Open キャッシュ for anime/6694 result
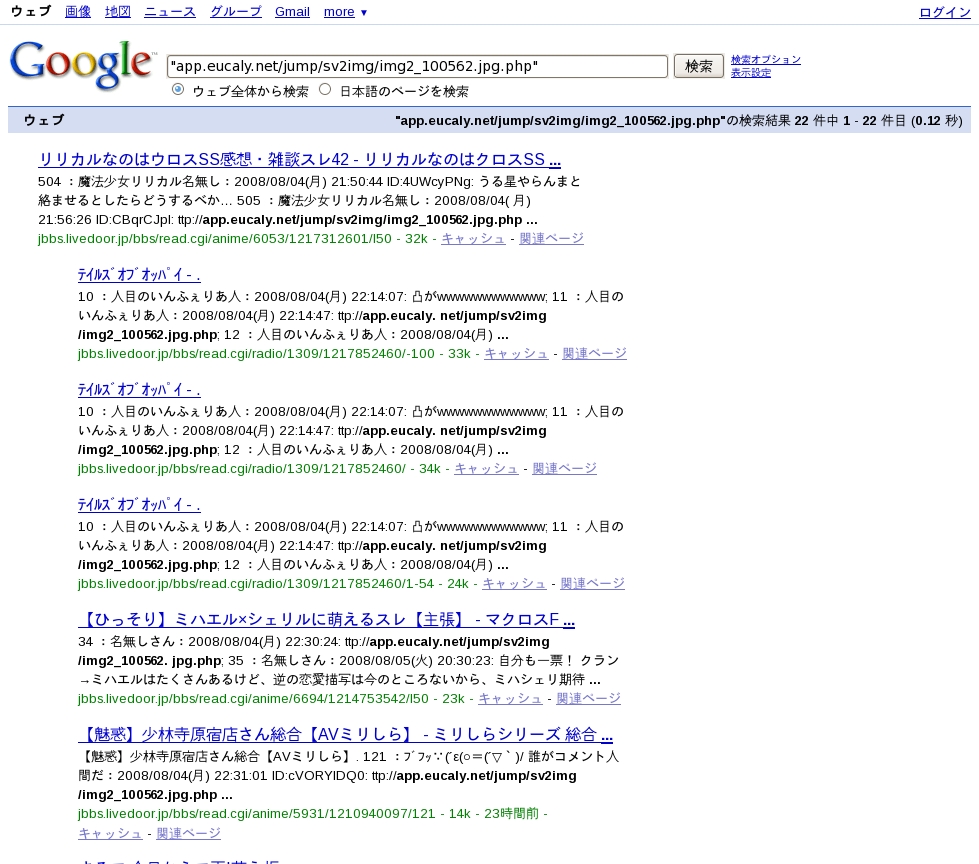The image size is (979, 864). click(x=510, y=699)
